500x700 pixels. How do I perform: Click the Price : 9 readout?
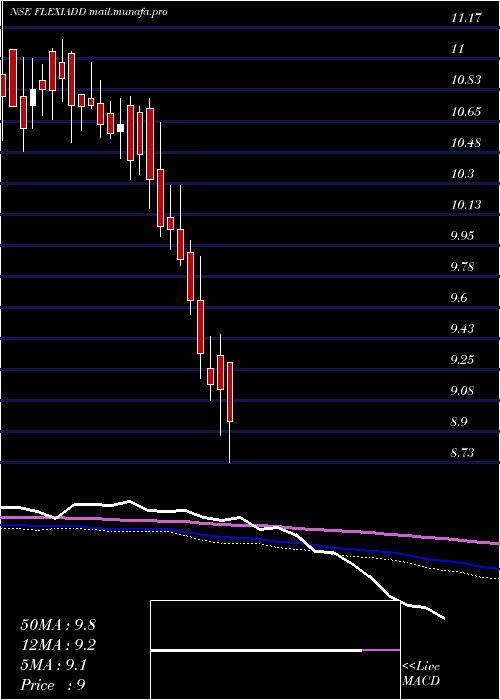pos(53,685)
